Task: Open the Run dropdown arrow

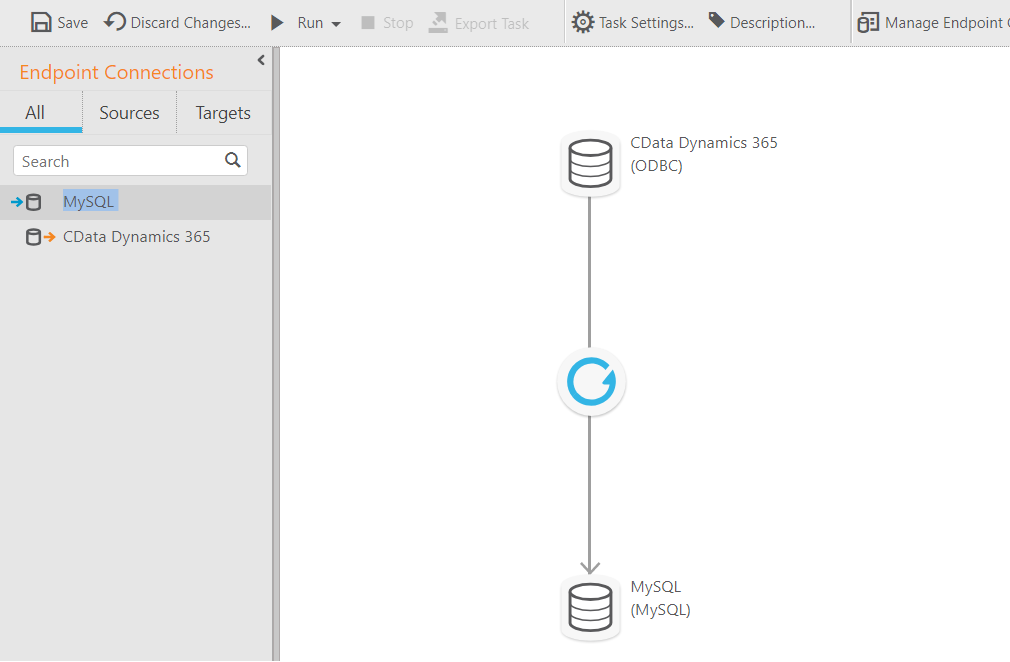Action: click(334, 22)
